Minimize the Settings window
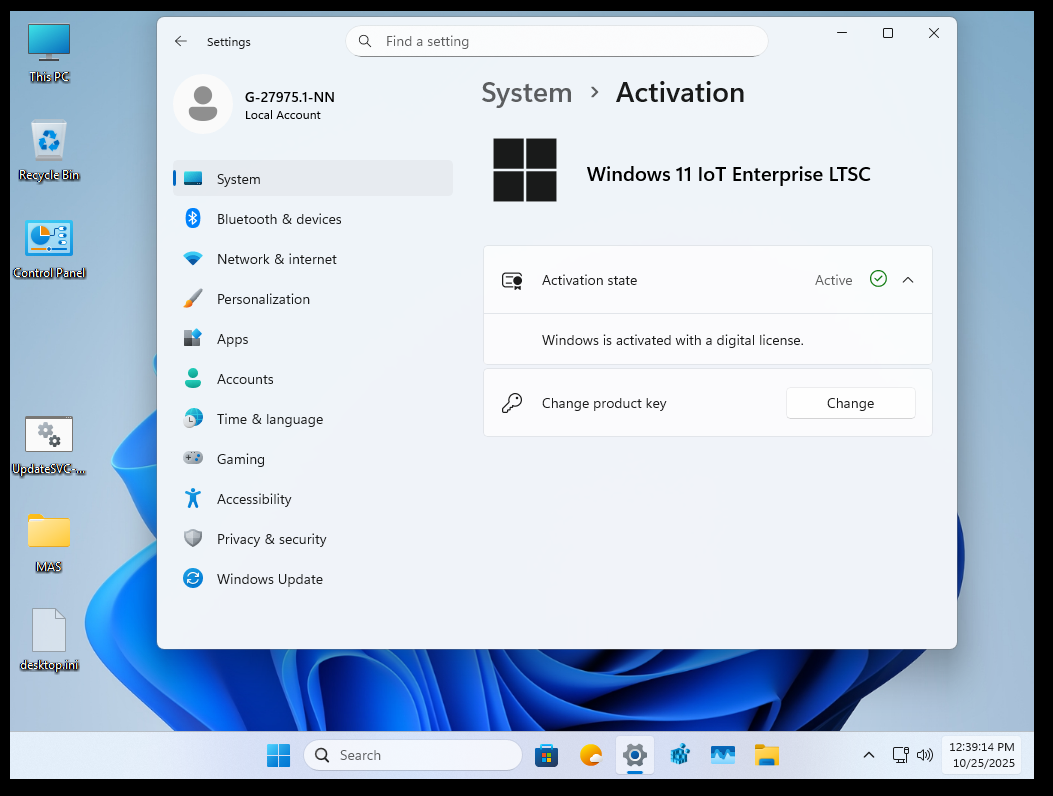Image resolution: width=1053 pixels, height=796 pixels. coord(841,33)
